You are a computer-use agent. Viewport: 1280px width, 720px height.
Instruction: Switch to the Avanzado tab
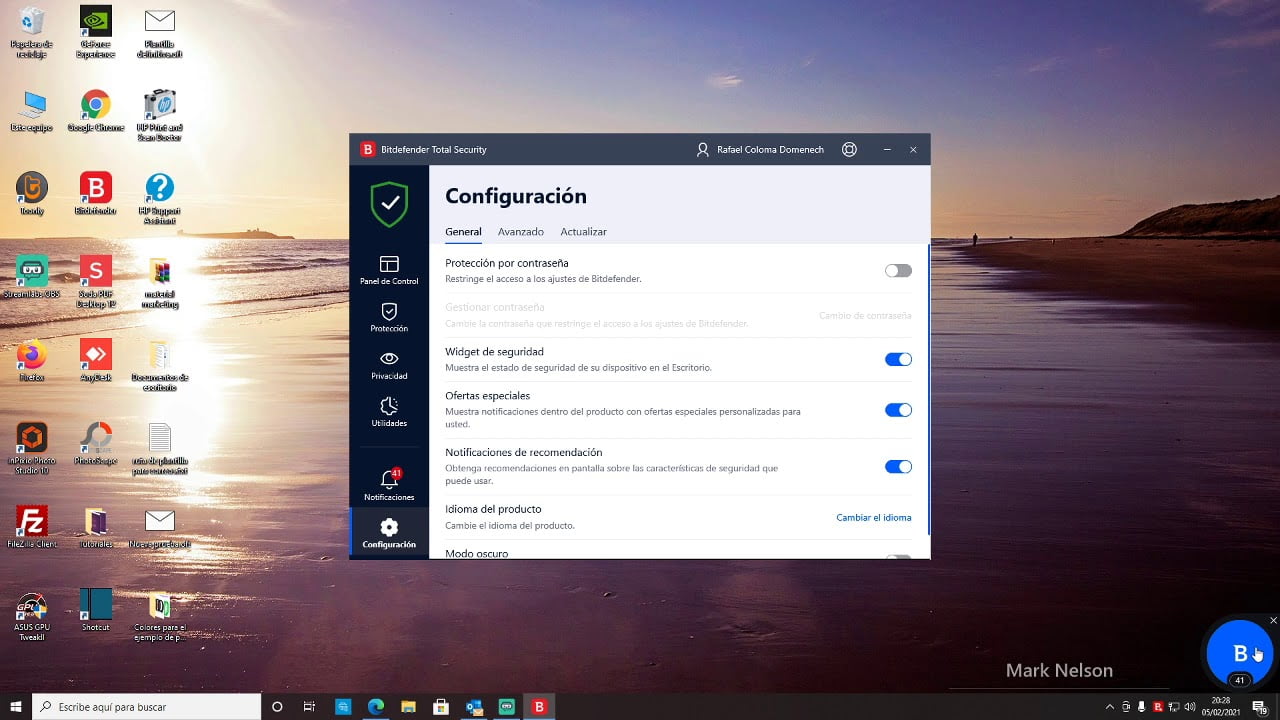[521, 232]
